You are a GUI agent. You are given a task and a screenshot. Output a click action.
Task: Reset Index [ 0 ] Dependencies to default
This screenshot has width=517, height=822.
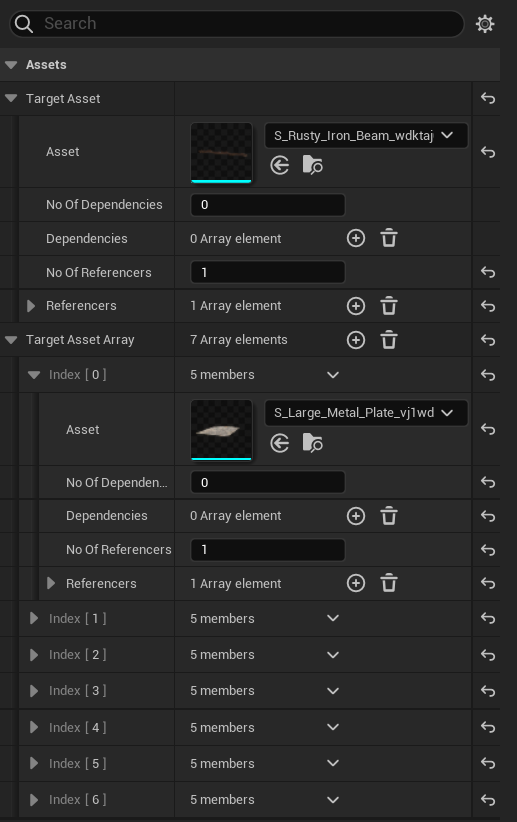pos(488,516)
